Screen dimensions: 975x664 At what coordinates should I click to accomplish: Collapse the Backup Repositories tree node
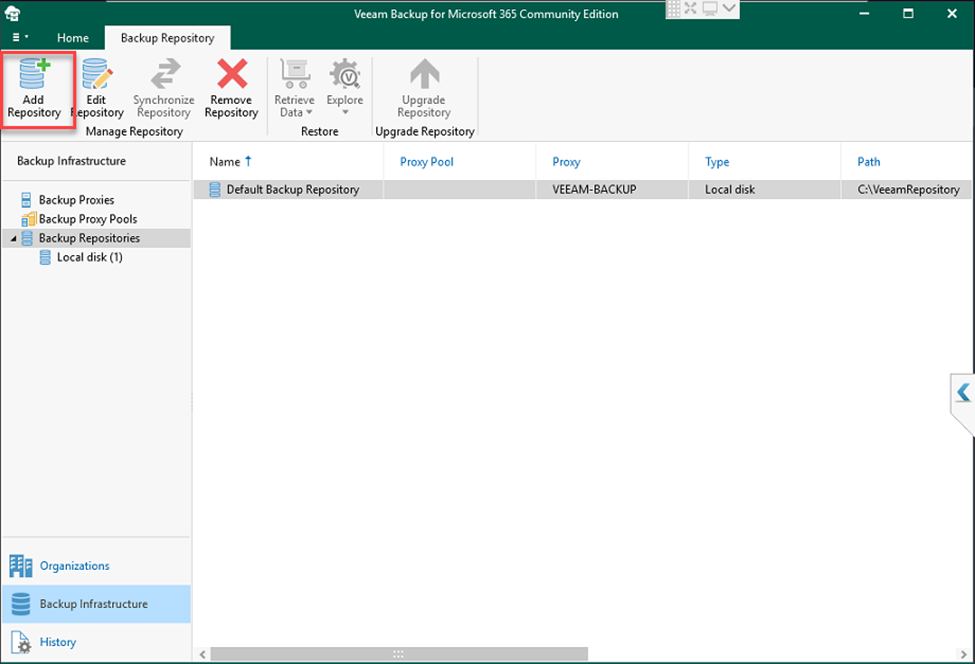[13, 238]
